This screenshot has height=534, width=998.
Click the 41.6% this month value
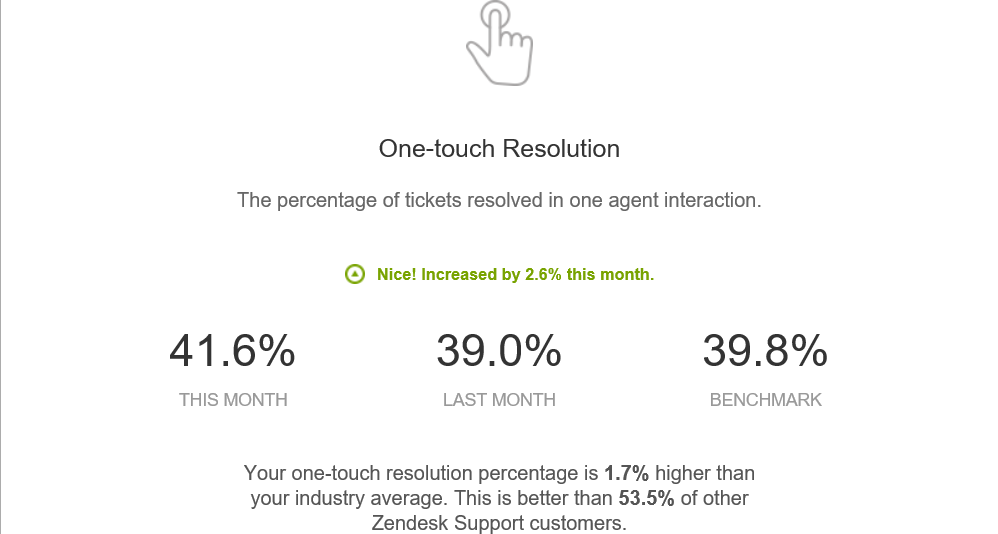tap(232, 351)
